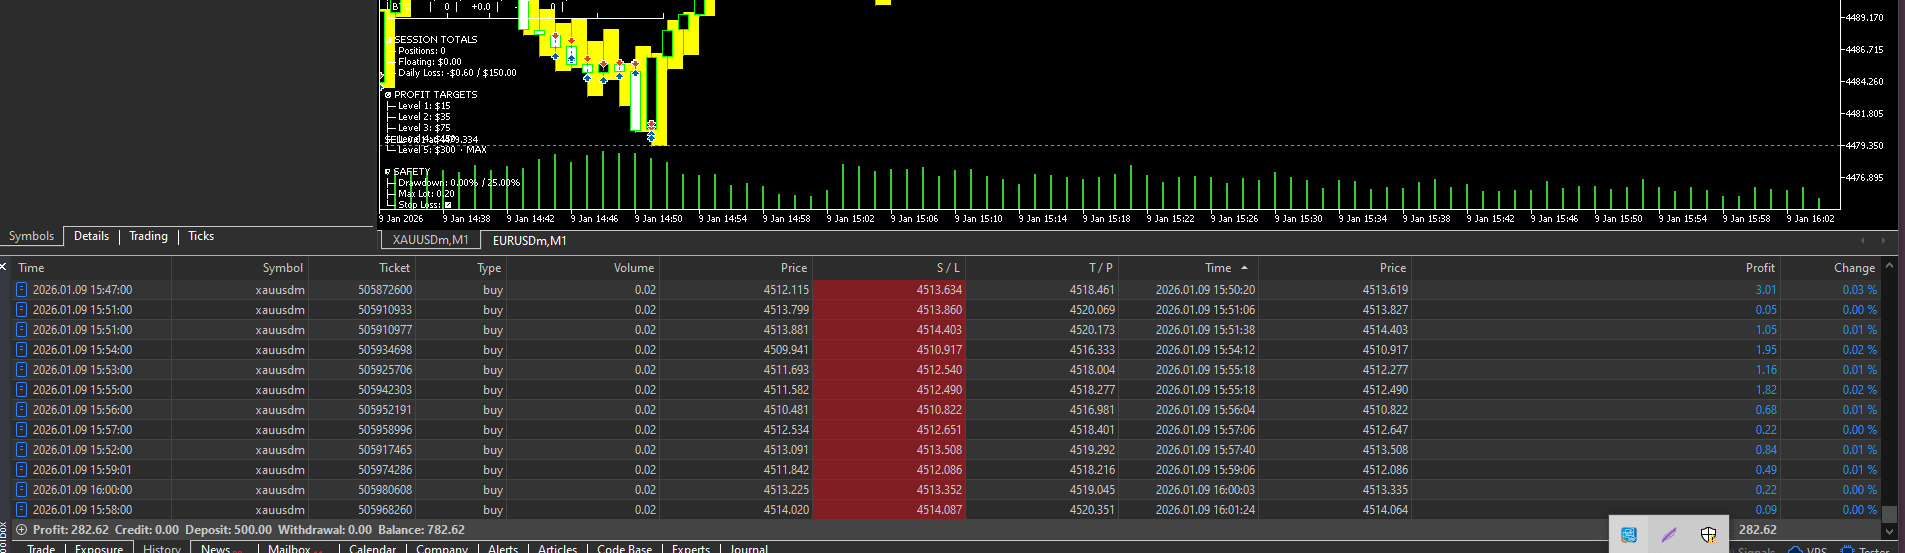Expand the Profit summary row plus icon

pos(21,530)
